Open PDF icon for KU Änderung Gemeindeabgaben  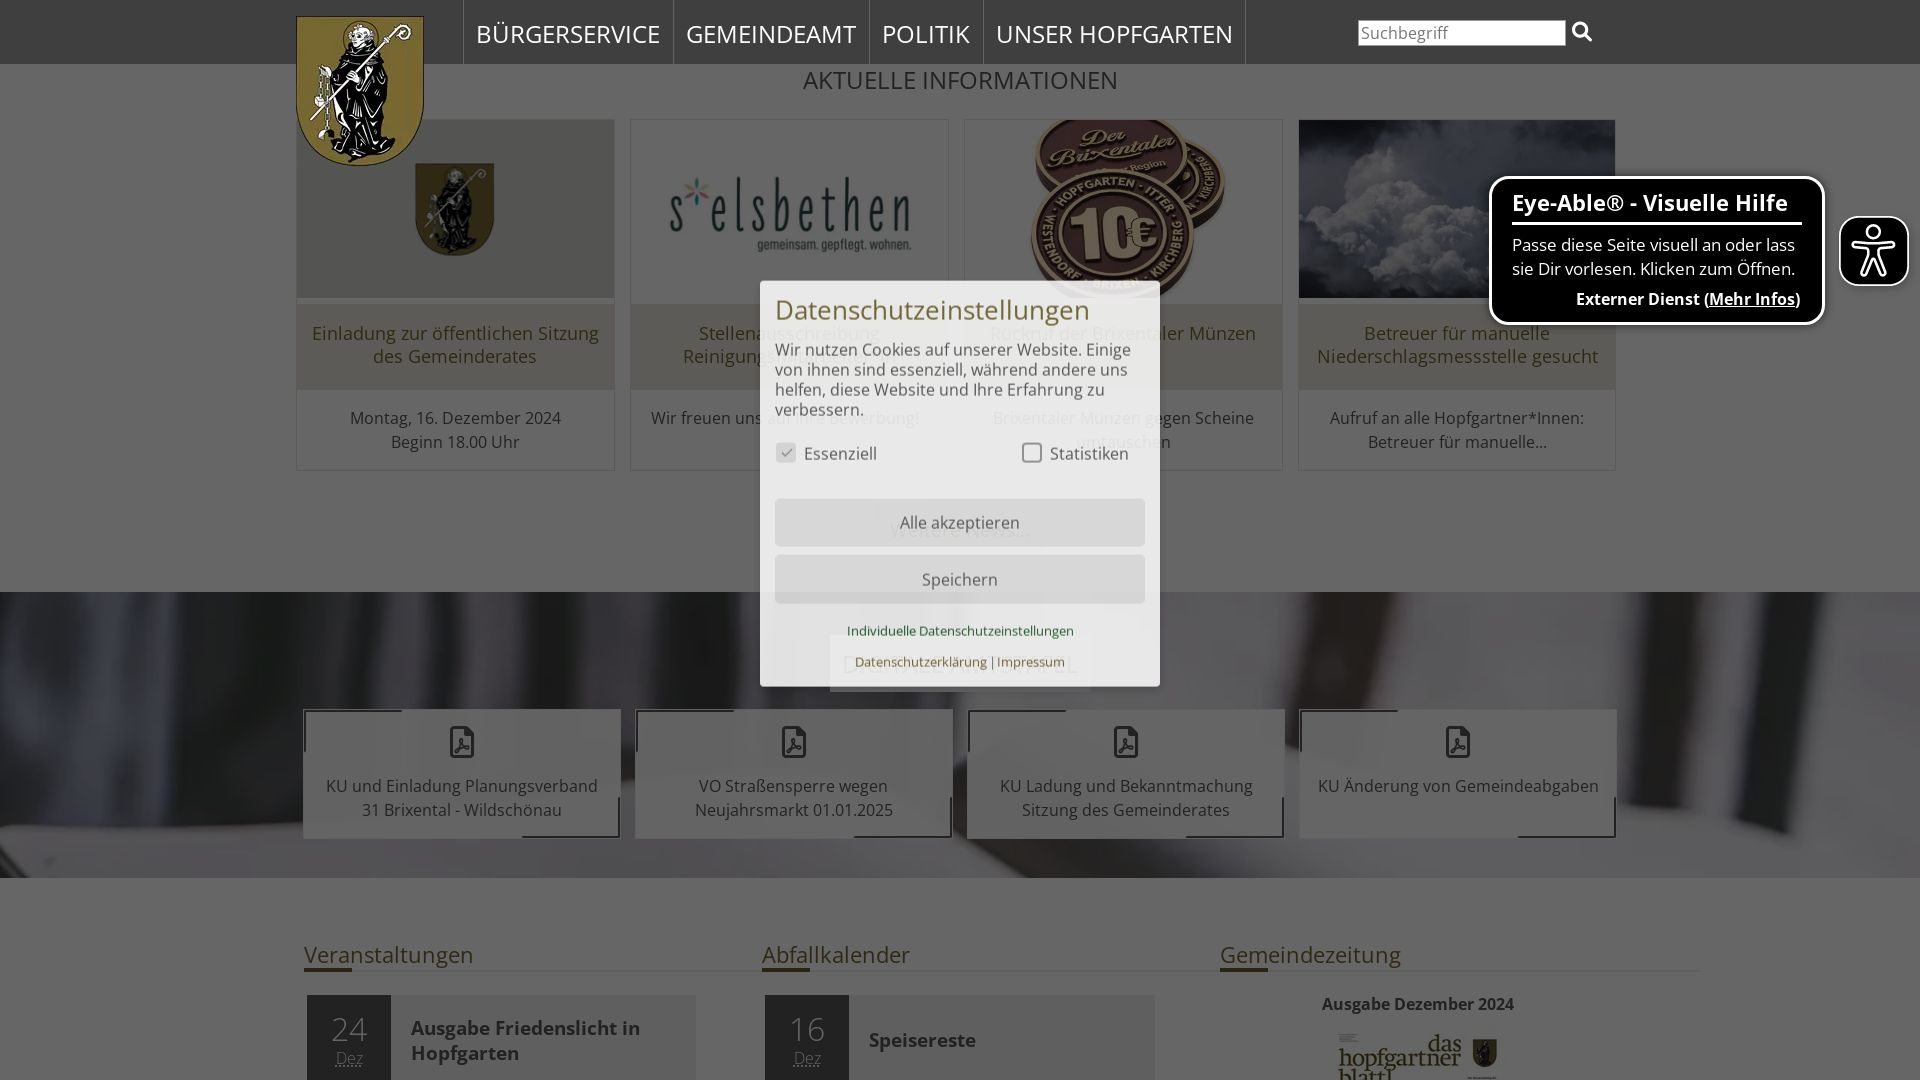(1458, 742)
